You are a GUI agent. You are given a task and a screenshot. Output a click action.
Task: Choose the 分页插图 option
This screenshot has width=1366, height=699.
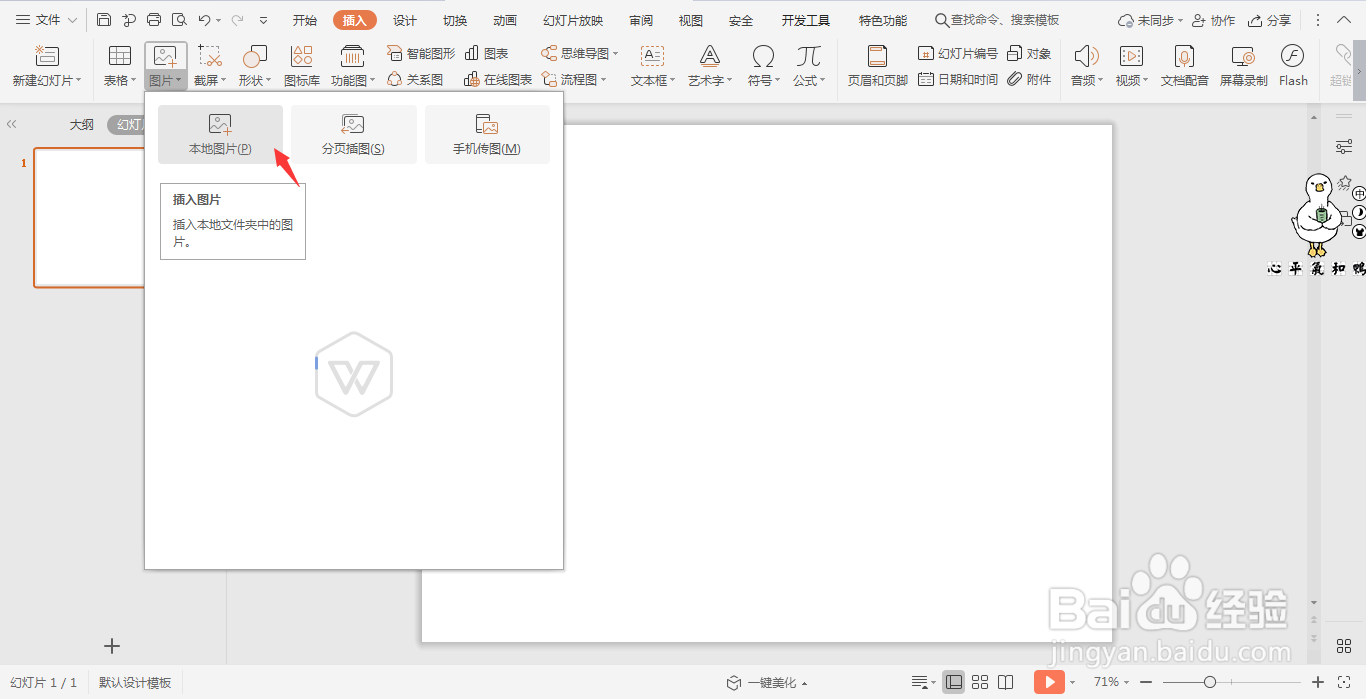click(x=353, y=135)
